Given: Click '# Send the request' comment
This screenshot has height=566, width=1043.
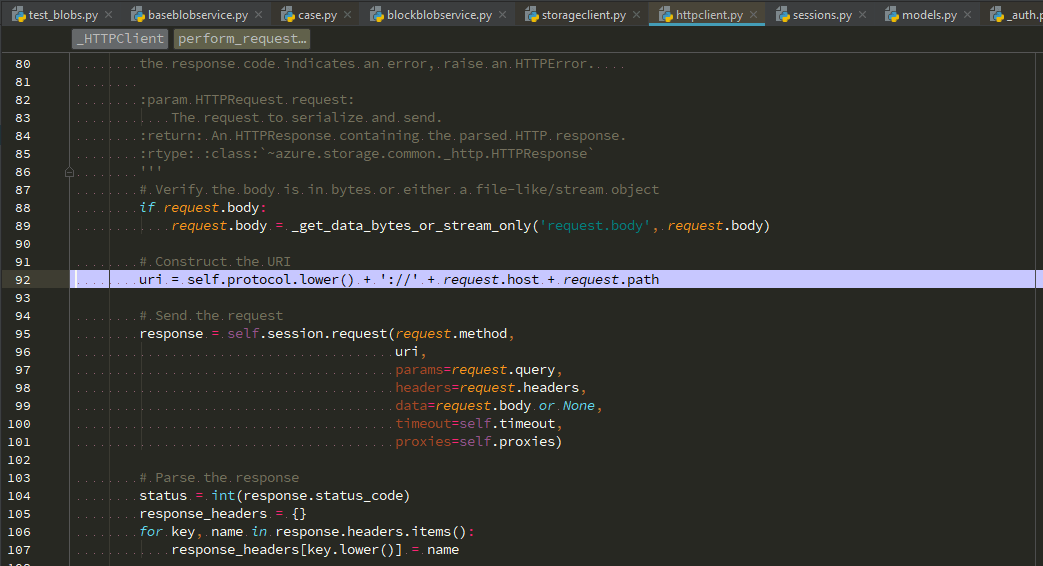Looking at the screenshot, I should click(211, 315).
